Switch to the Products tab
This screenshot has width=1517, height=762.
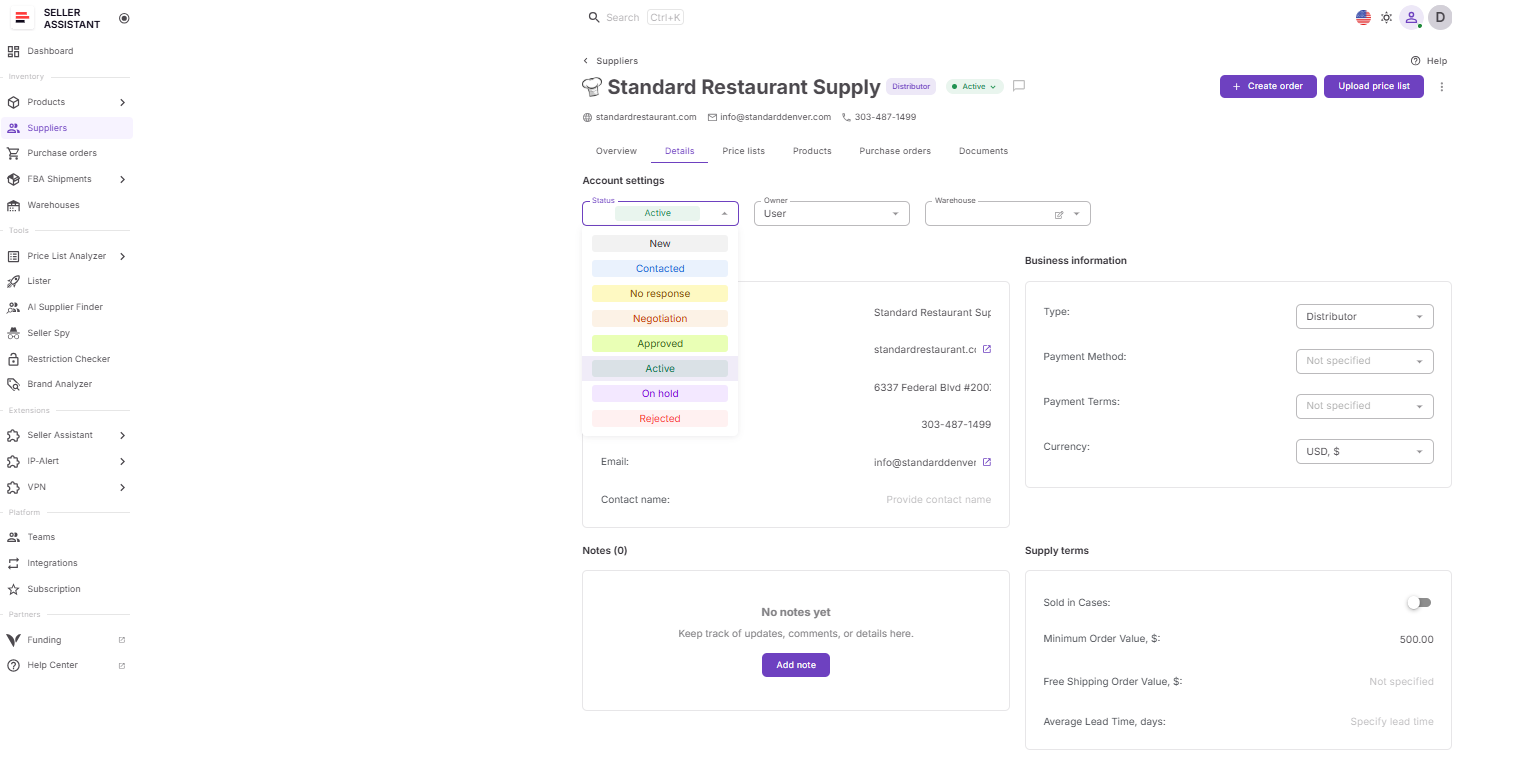812,151
